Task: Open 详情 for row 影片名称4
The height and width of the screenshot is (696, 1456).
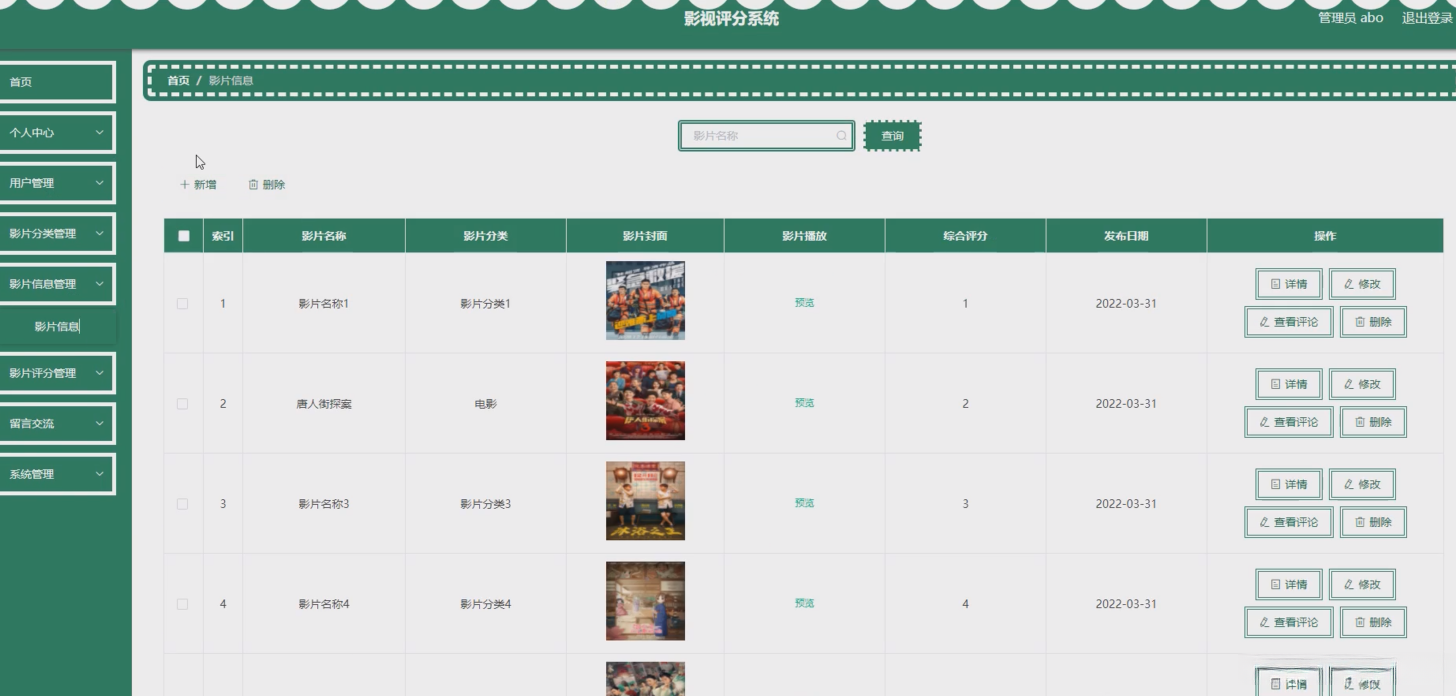Action: [1289, 584]
